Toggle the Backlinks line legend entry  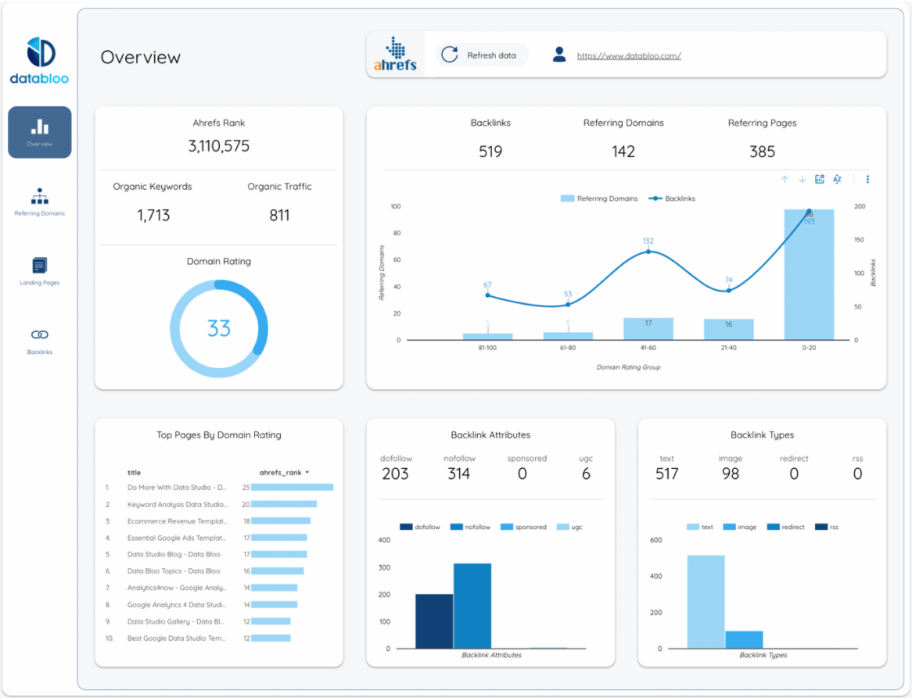(672, 198)
